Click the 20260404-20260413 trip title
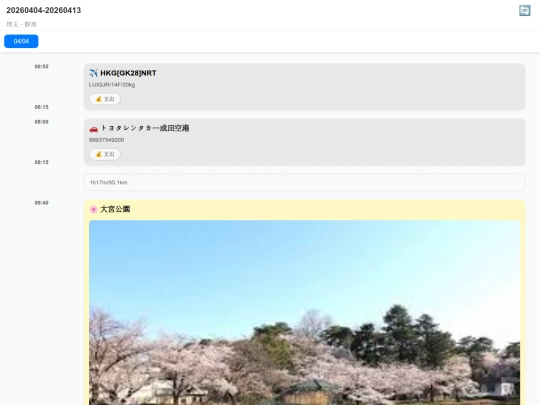This screenshot has width=540, height=405. pos(44,10)
